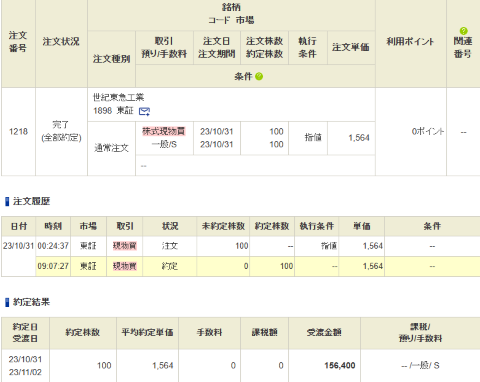Click 現物買 in the 09:07:27 row
480x382 pixels.
[125, 266]
